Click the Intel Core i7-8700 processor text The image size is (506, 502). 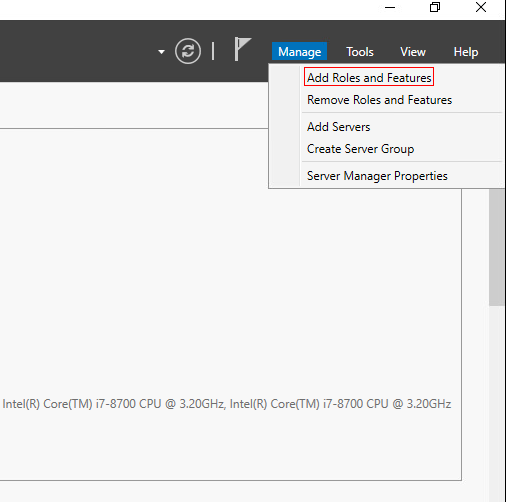point(227,404)
